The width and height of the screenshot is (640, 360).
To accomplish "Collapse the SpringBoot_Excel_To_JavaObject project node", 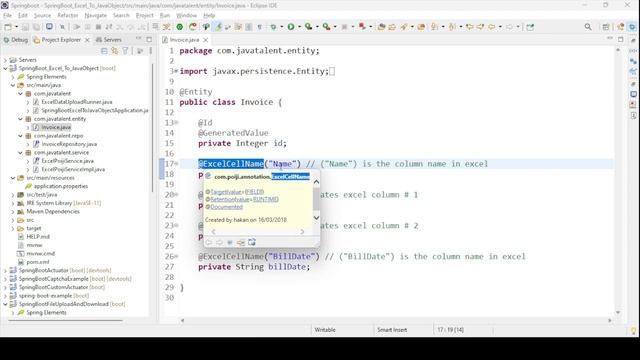I will tap(5, 68).
